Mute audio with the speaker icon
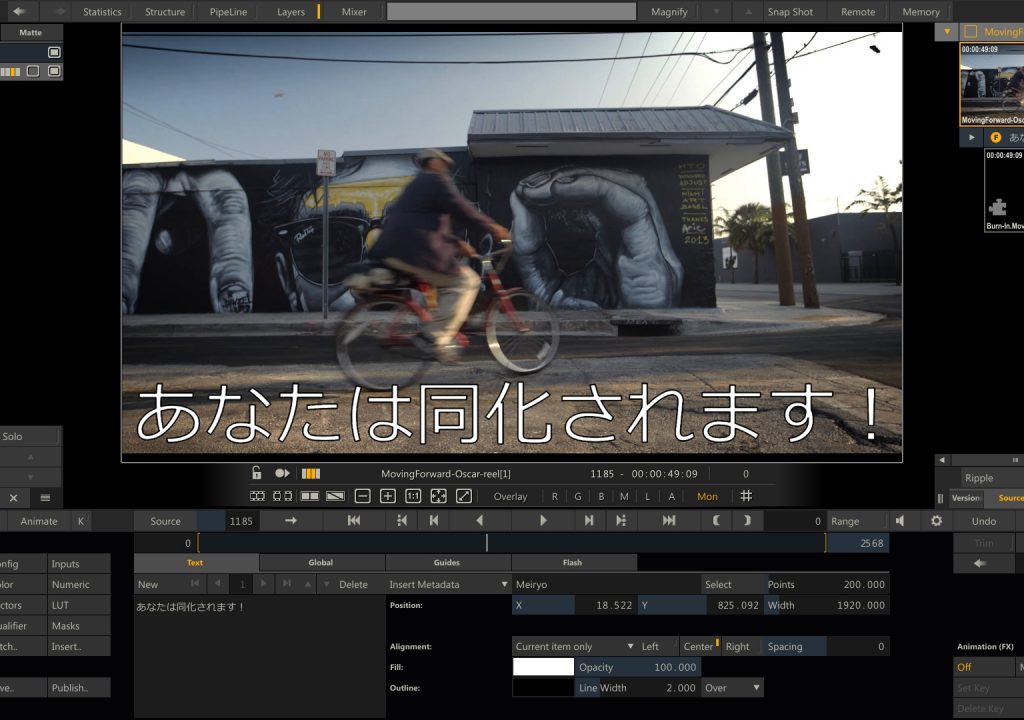The image size is (1024, 720). click(x=901, y=521)
